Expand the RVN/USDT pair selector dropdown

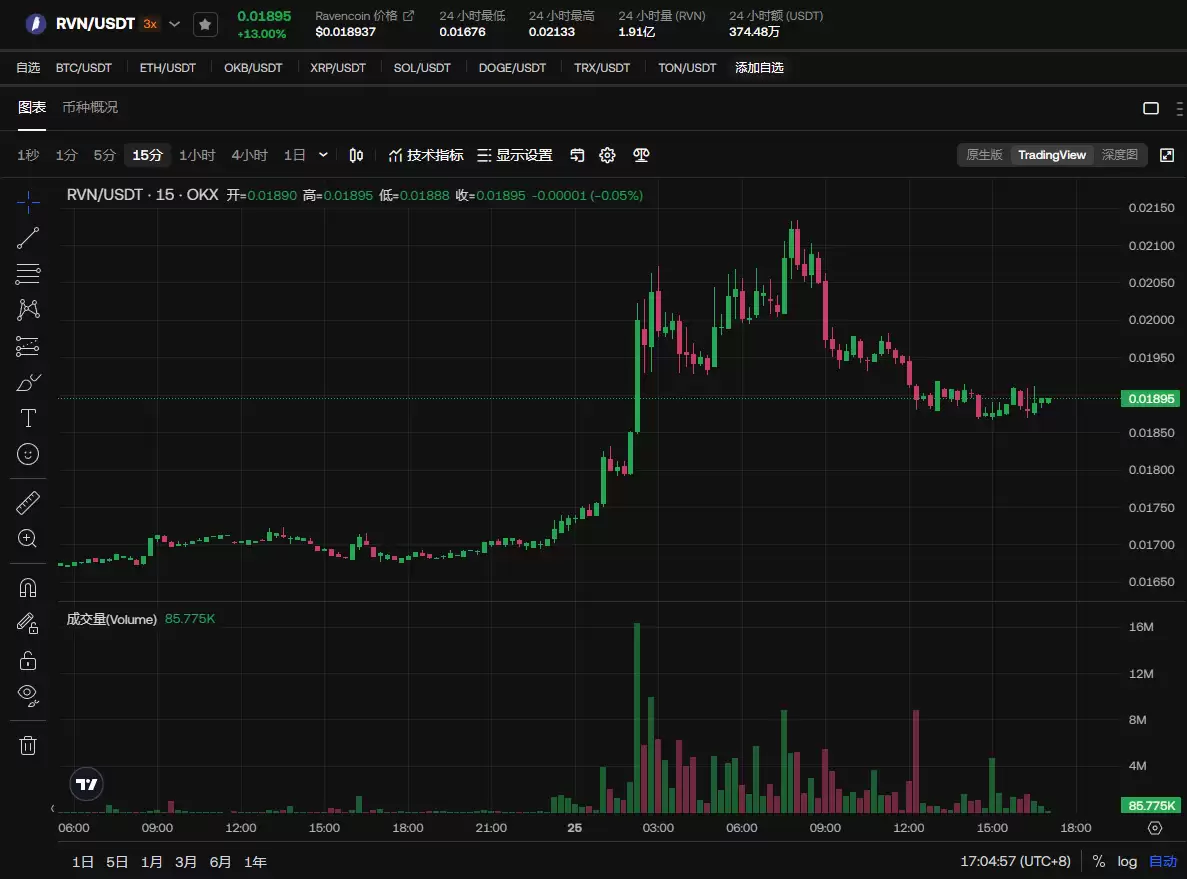pos(175,24)
